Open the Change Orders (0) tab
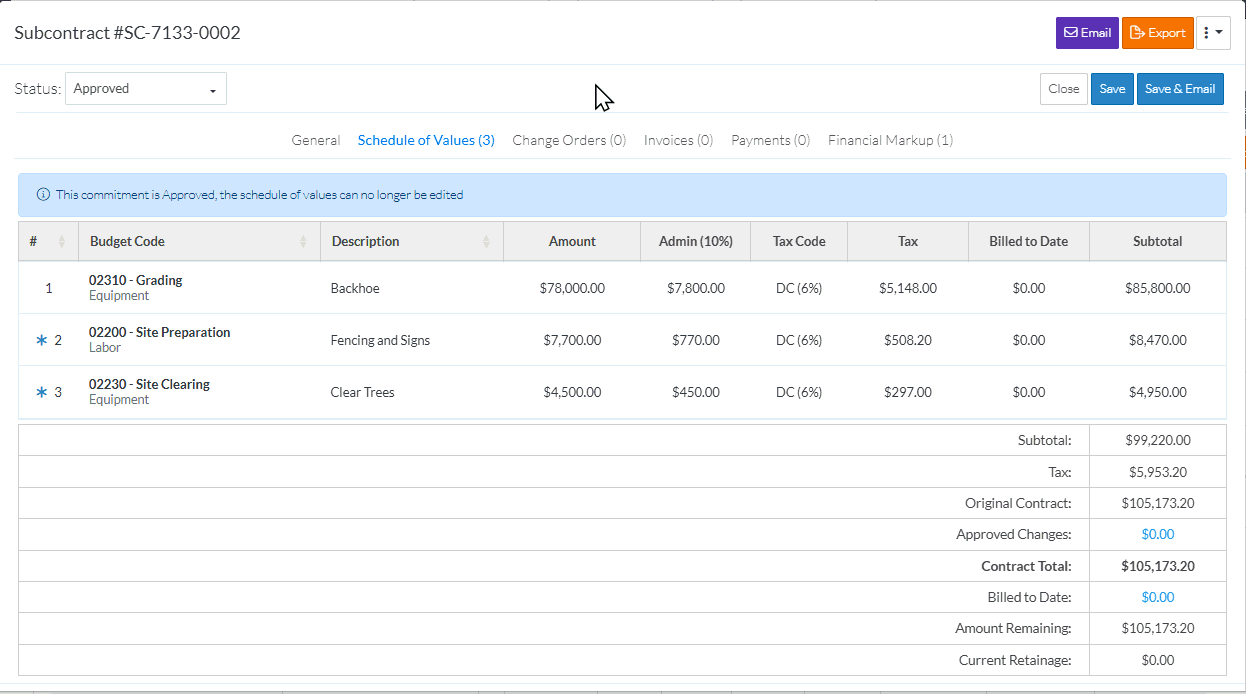Image resolution: width=1246 pixels, height=694 pixels. click(x=569, y=141)
